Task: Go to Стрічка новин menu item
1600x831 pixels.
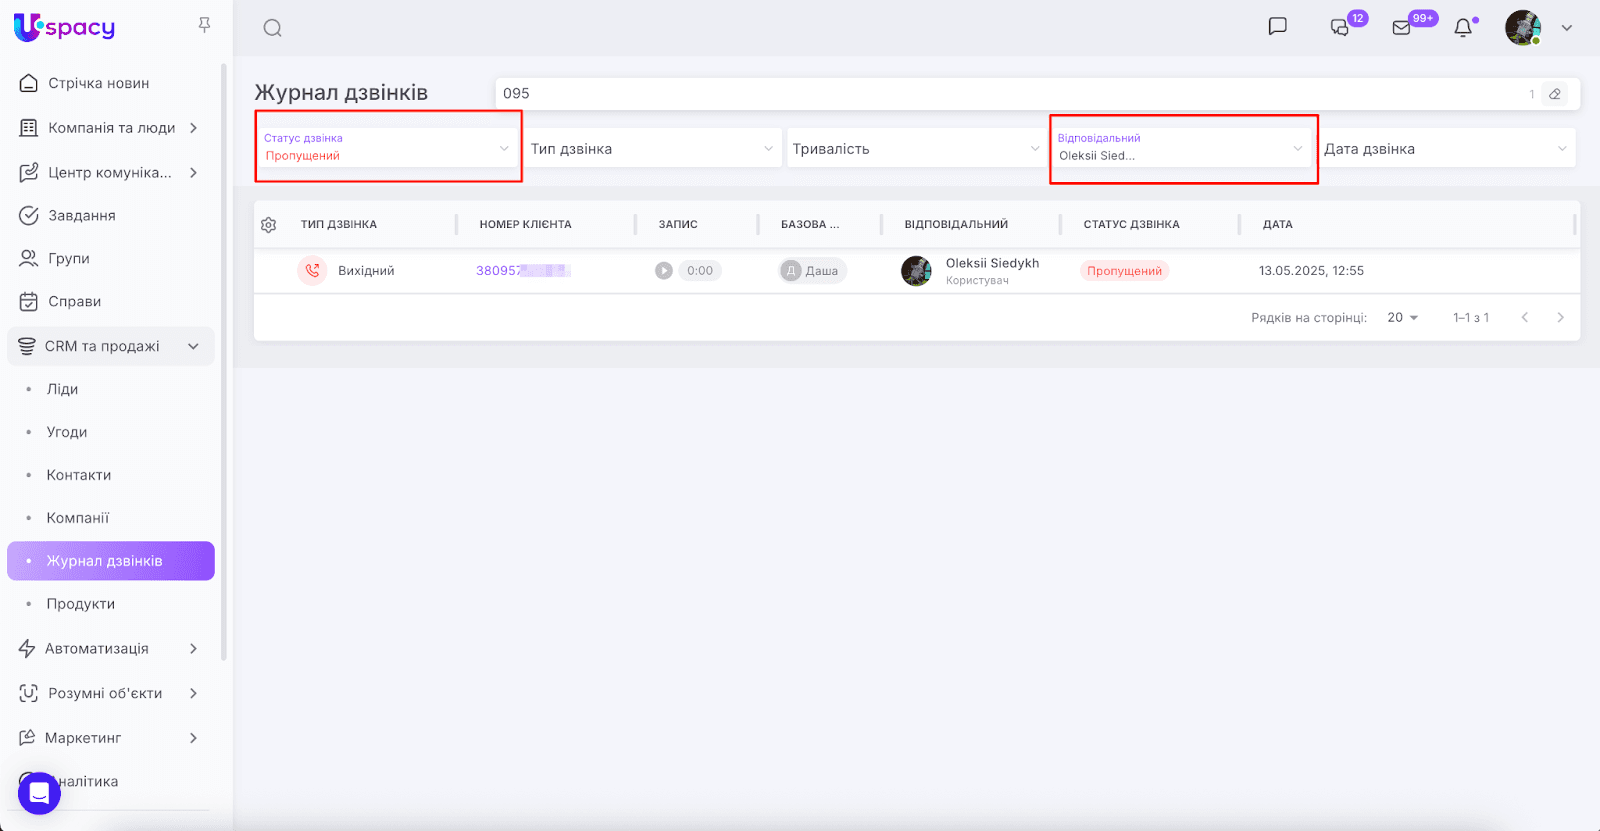Action: click(98, 83)
